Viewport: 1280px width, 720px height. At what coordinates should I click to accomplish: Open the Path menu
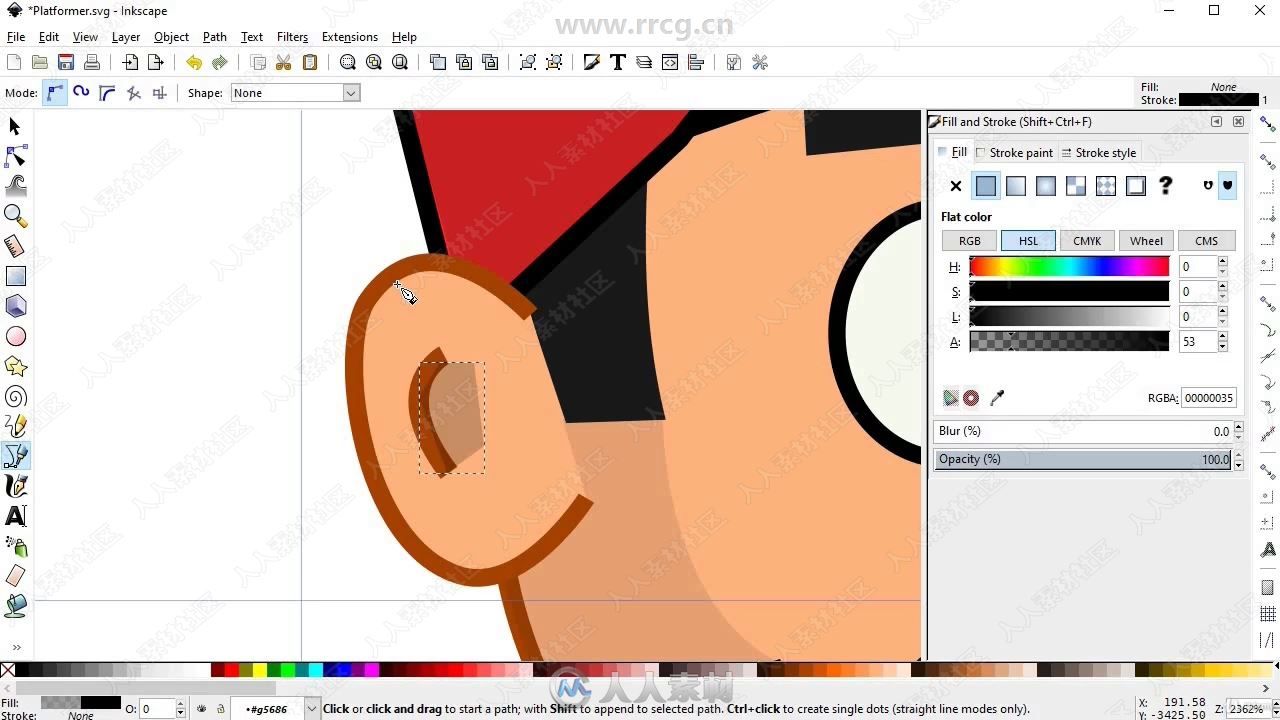[x=215, y=37]
